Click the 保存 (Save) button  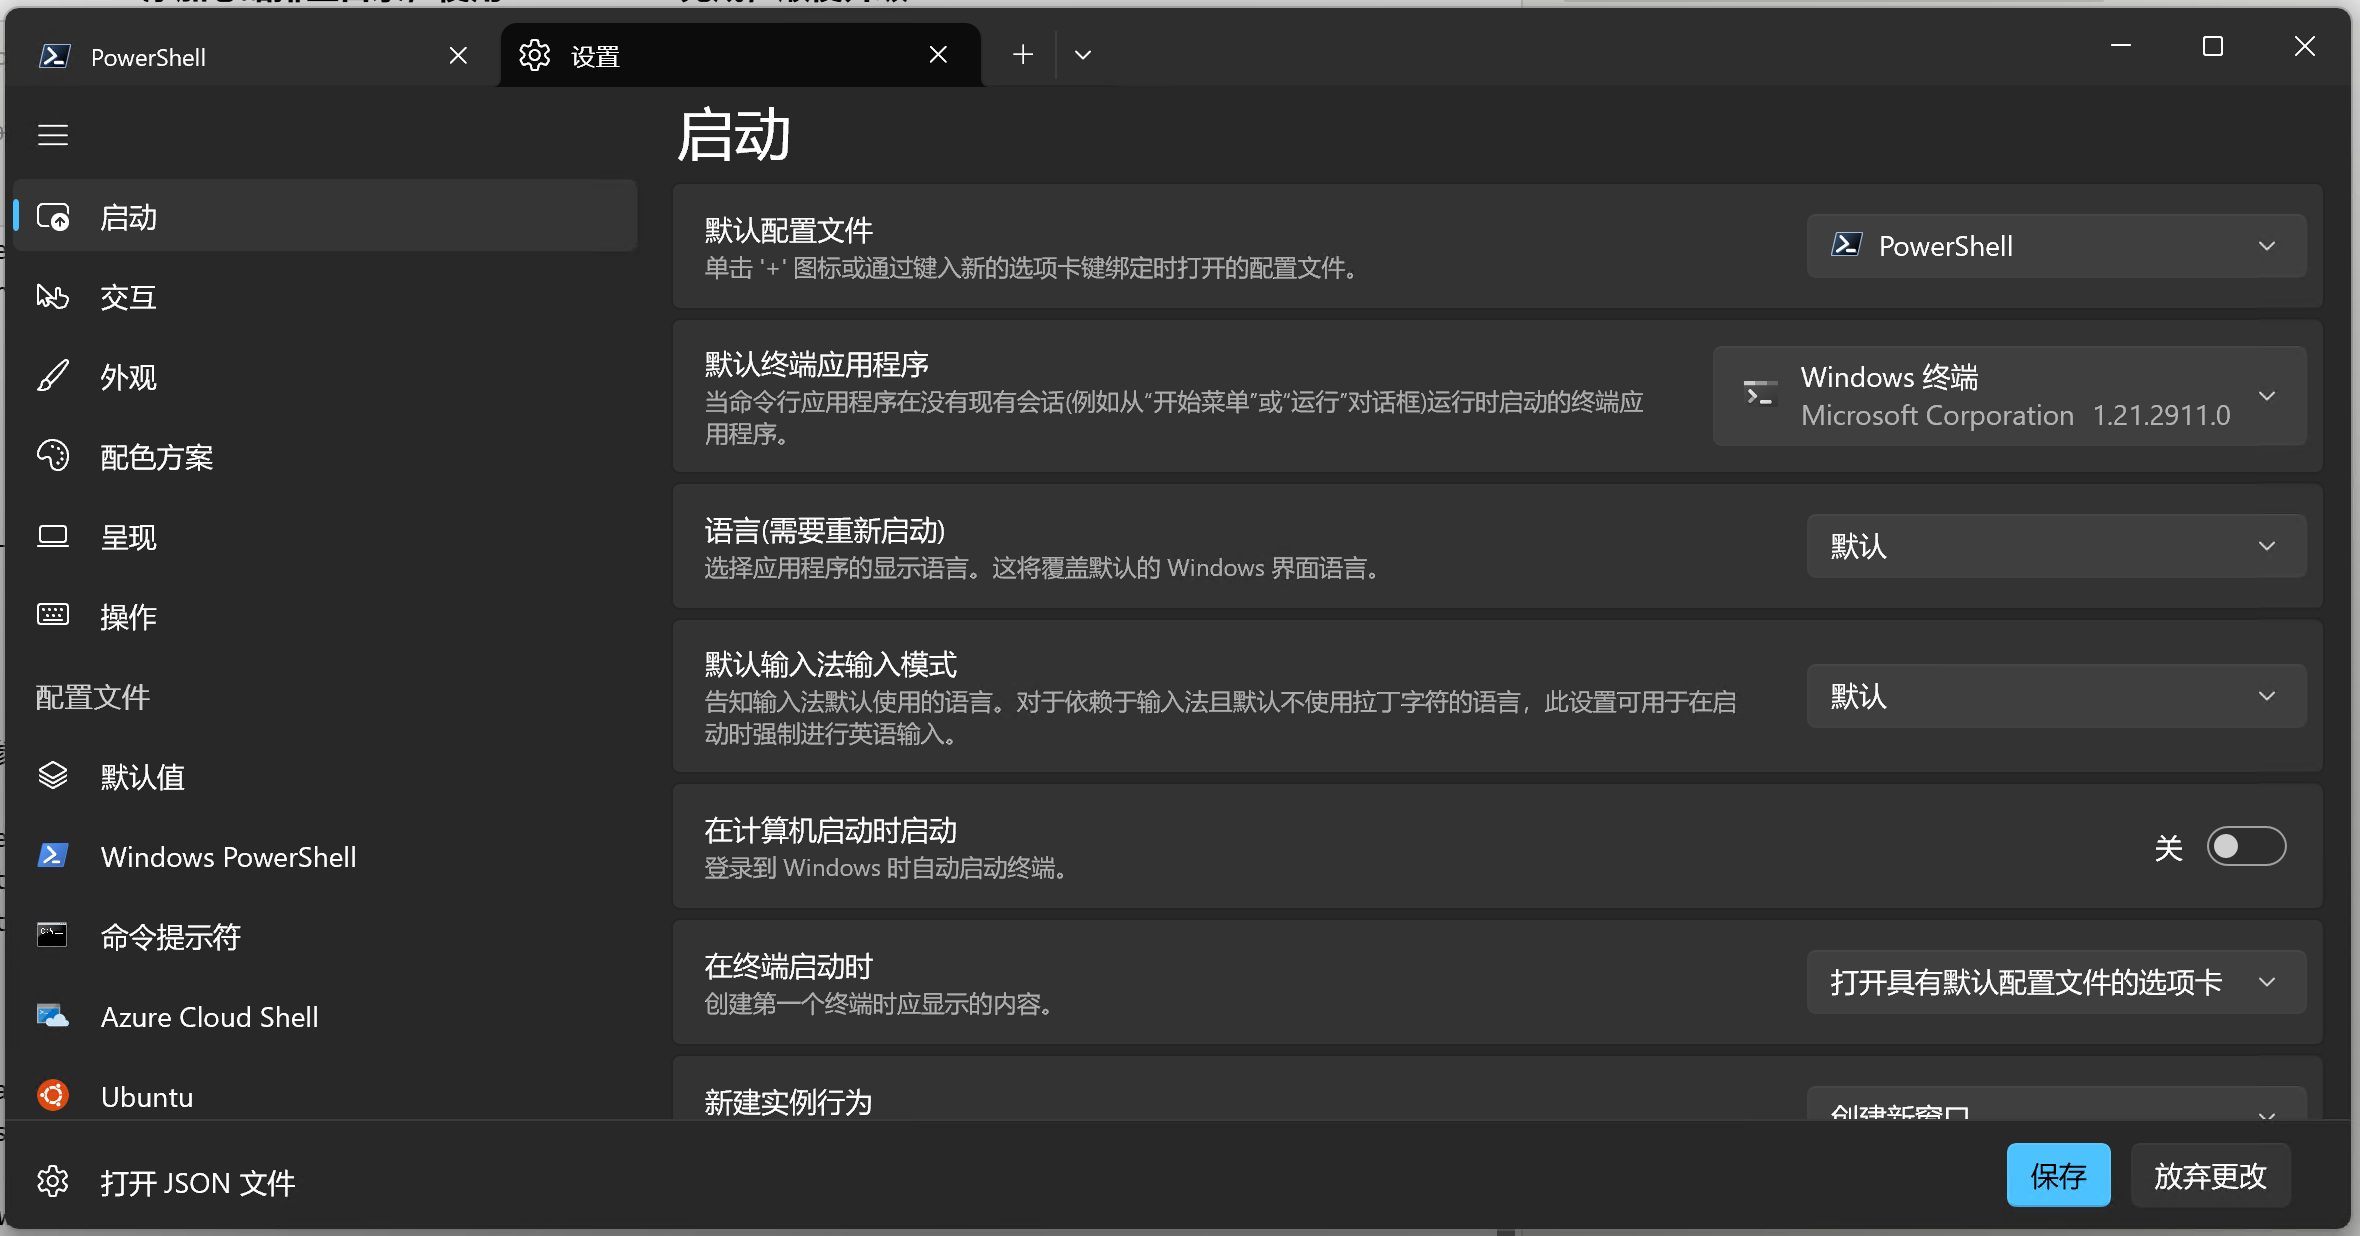(x=2058, y=1175)
